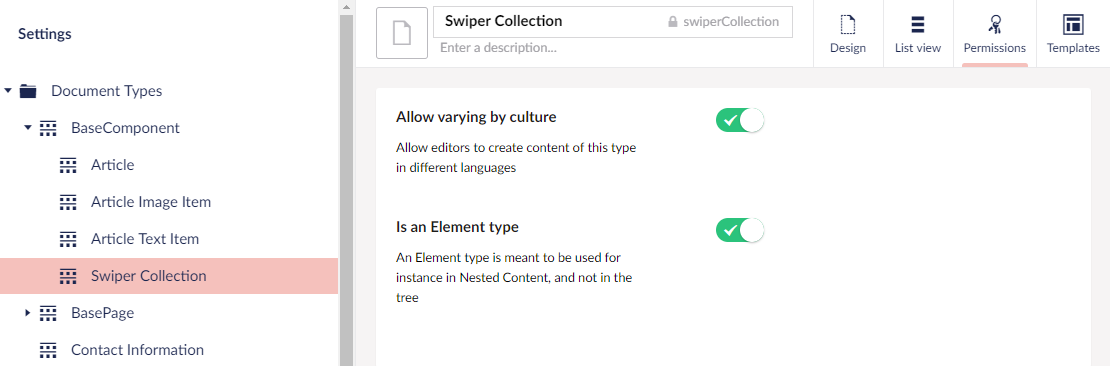Viewport: 1110px width, 370px height.
Task: Click the Article Text Item icon
Action: [68, 238]
